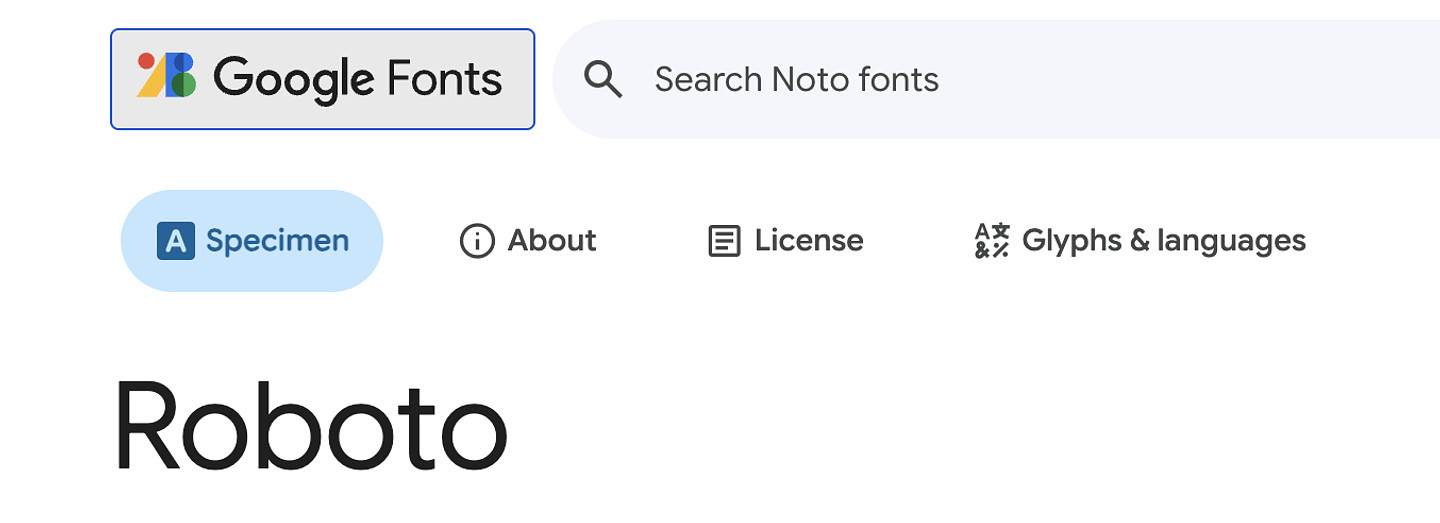Click the word 'Fonts' in the logo
Viewport: 1440px width, 523px height.
(444, 79)
